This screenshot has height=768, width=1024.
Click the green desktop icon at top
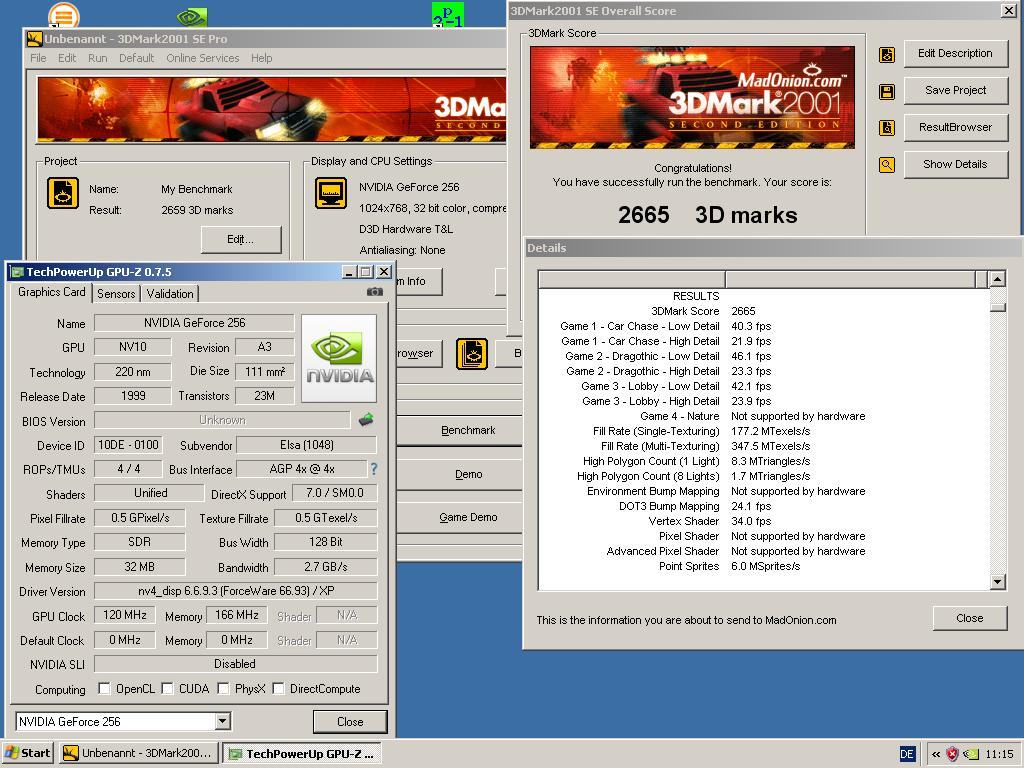[448, 14]
